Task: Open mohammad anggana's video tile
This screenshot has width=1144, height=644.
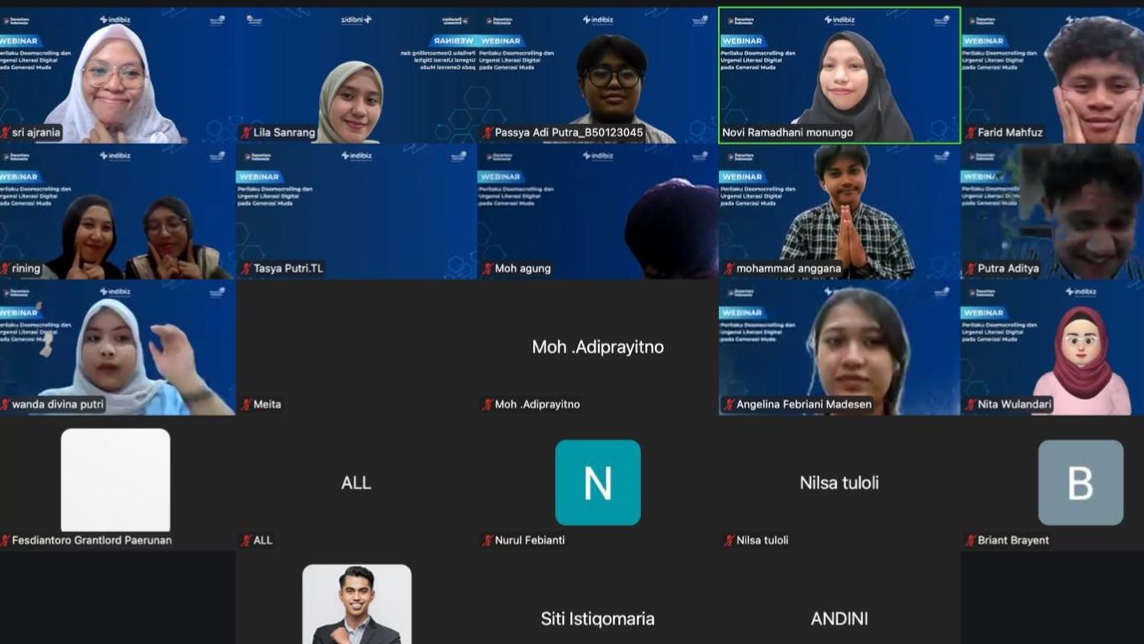Action: click(839, 211)
